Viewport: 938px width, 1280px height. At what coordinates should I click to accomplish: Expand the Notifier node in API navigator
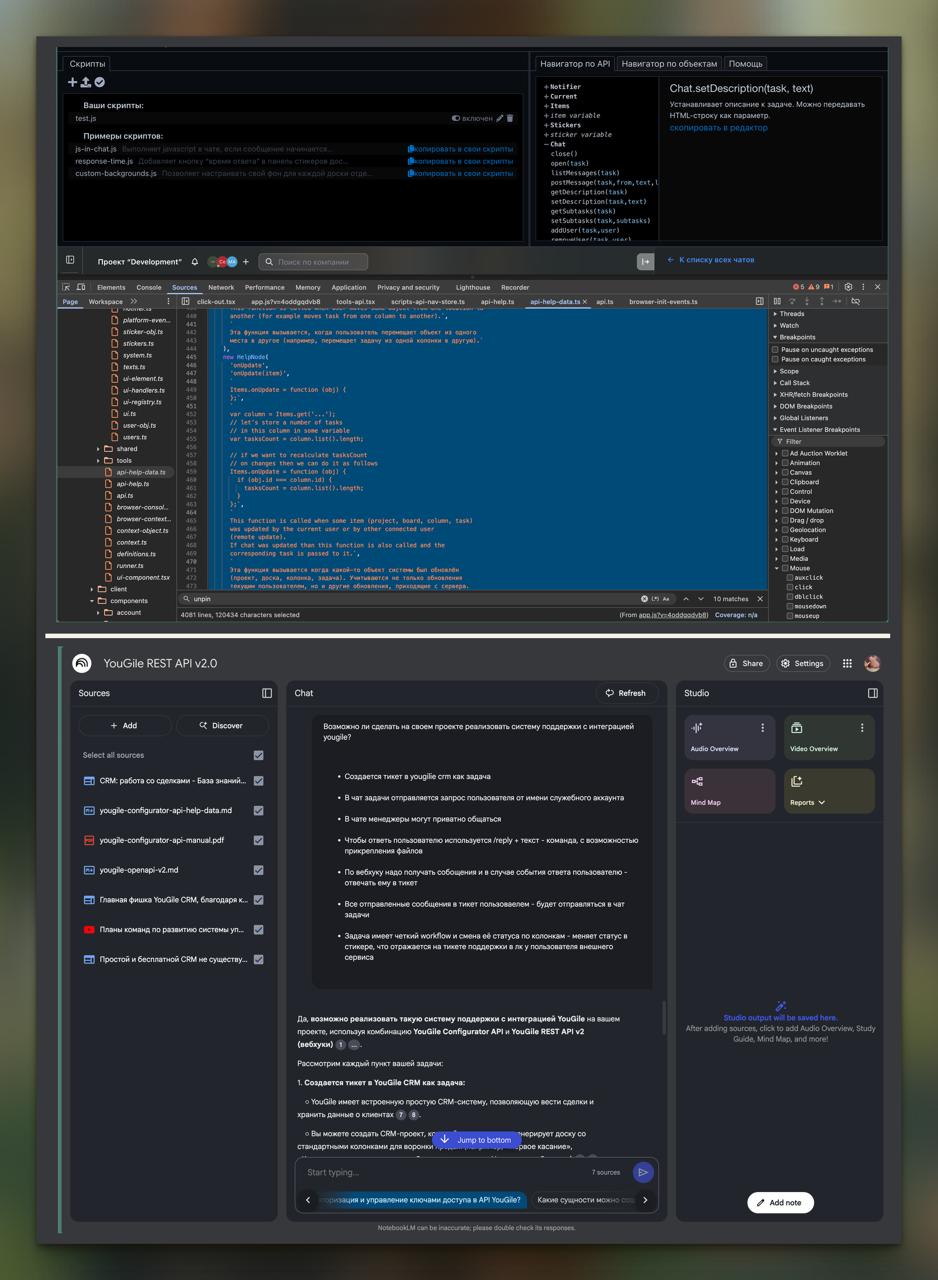point(547,87)
